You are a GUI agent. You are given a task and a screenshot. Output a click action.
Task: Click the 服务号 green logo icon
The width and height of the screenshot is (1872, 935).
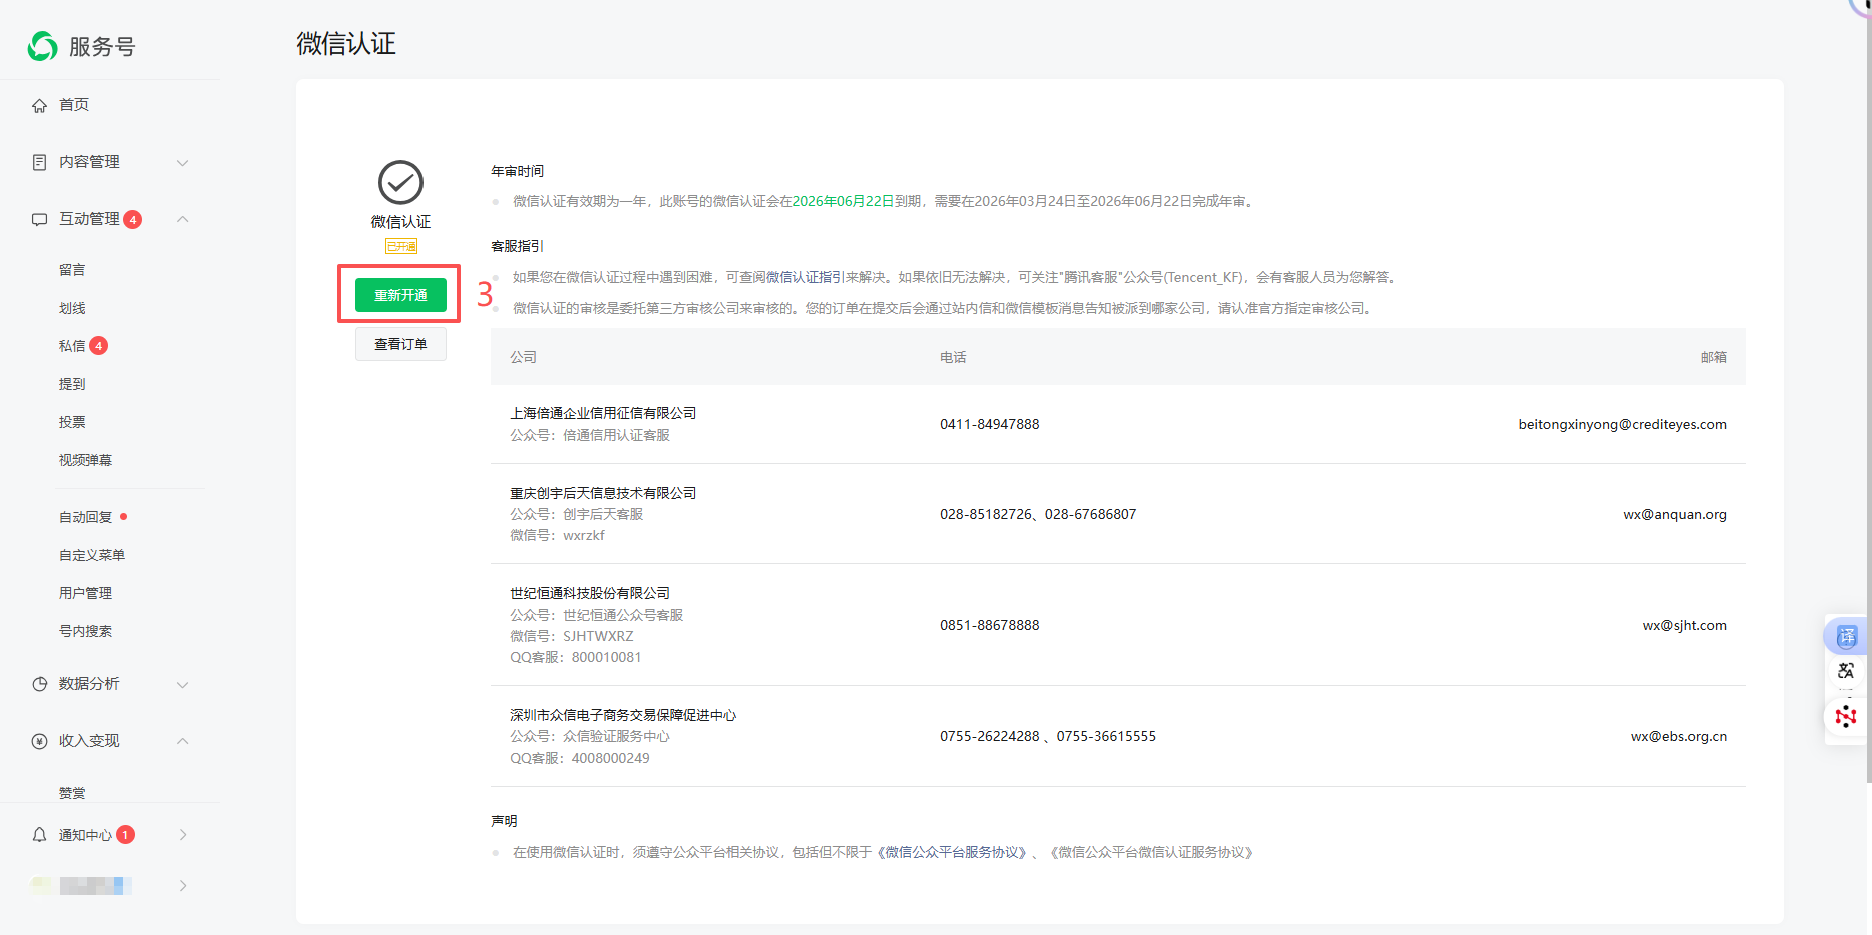tap(42, 46)
